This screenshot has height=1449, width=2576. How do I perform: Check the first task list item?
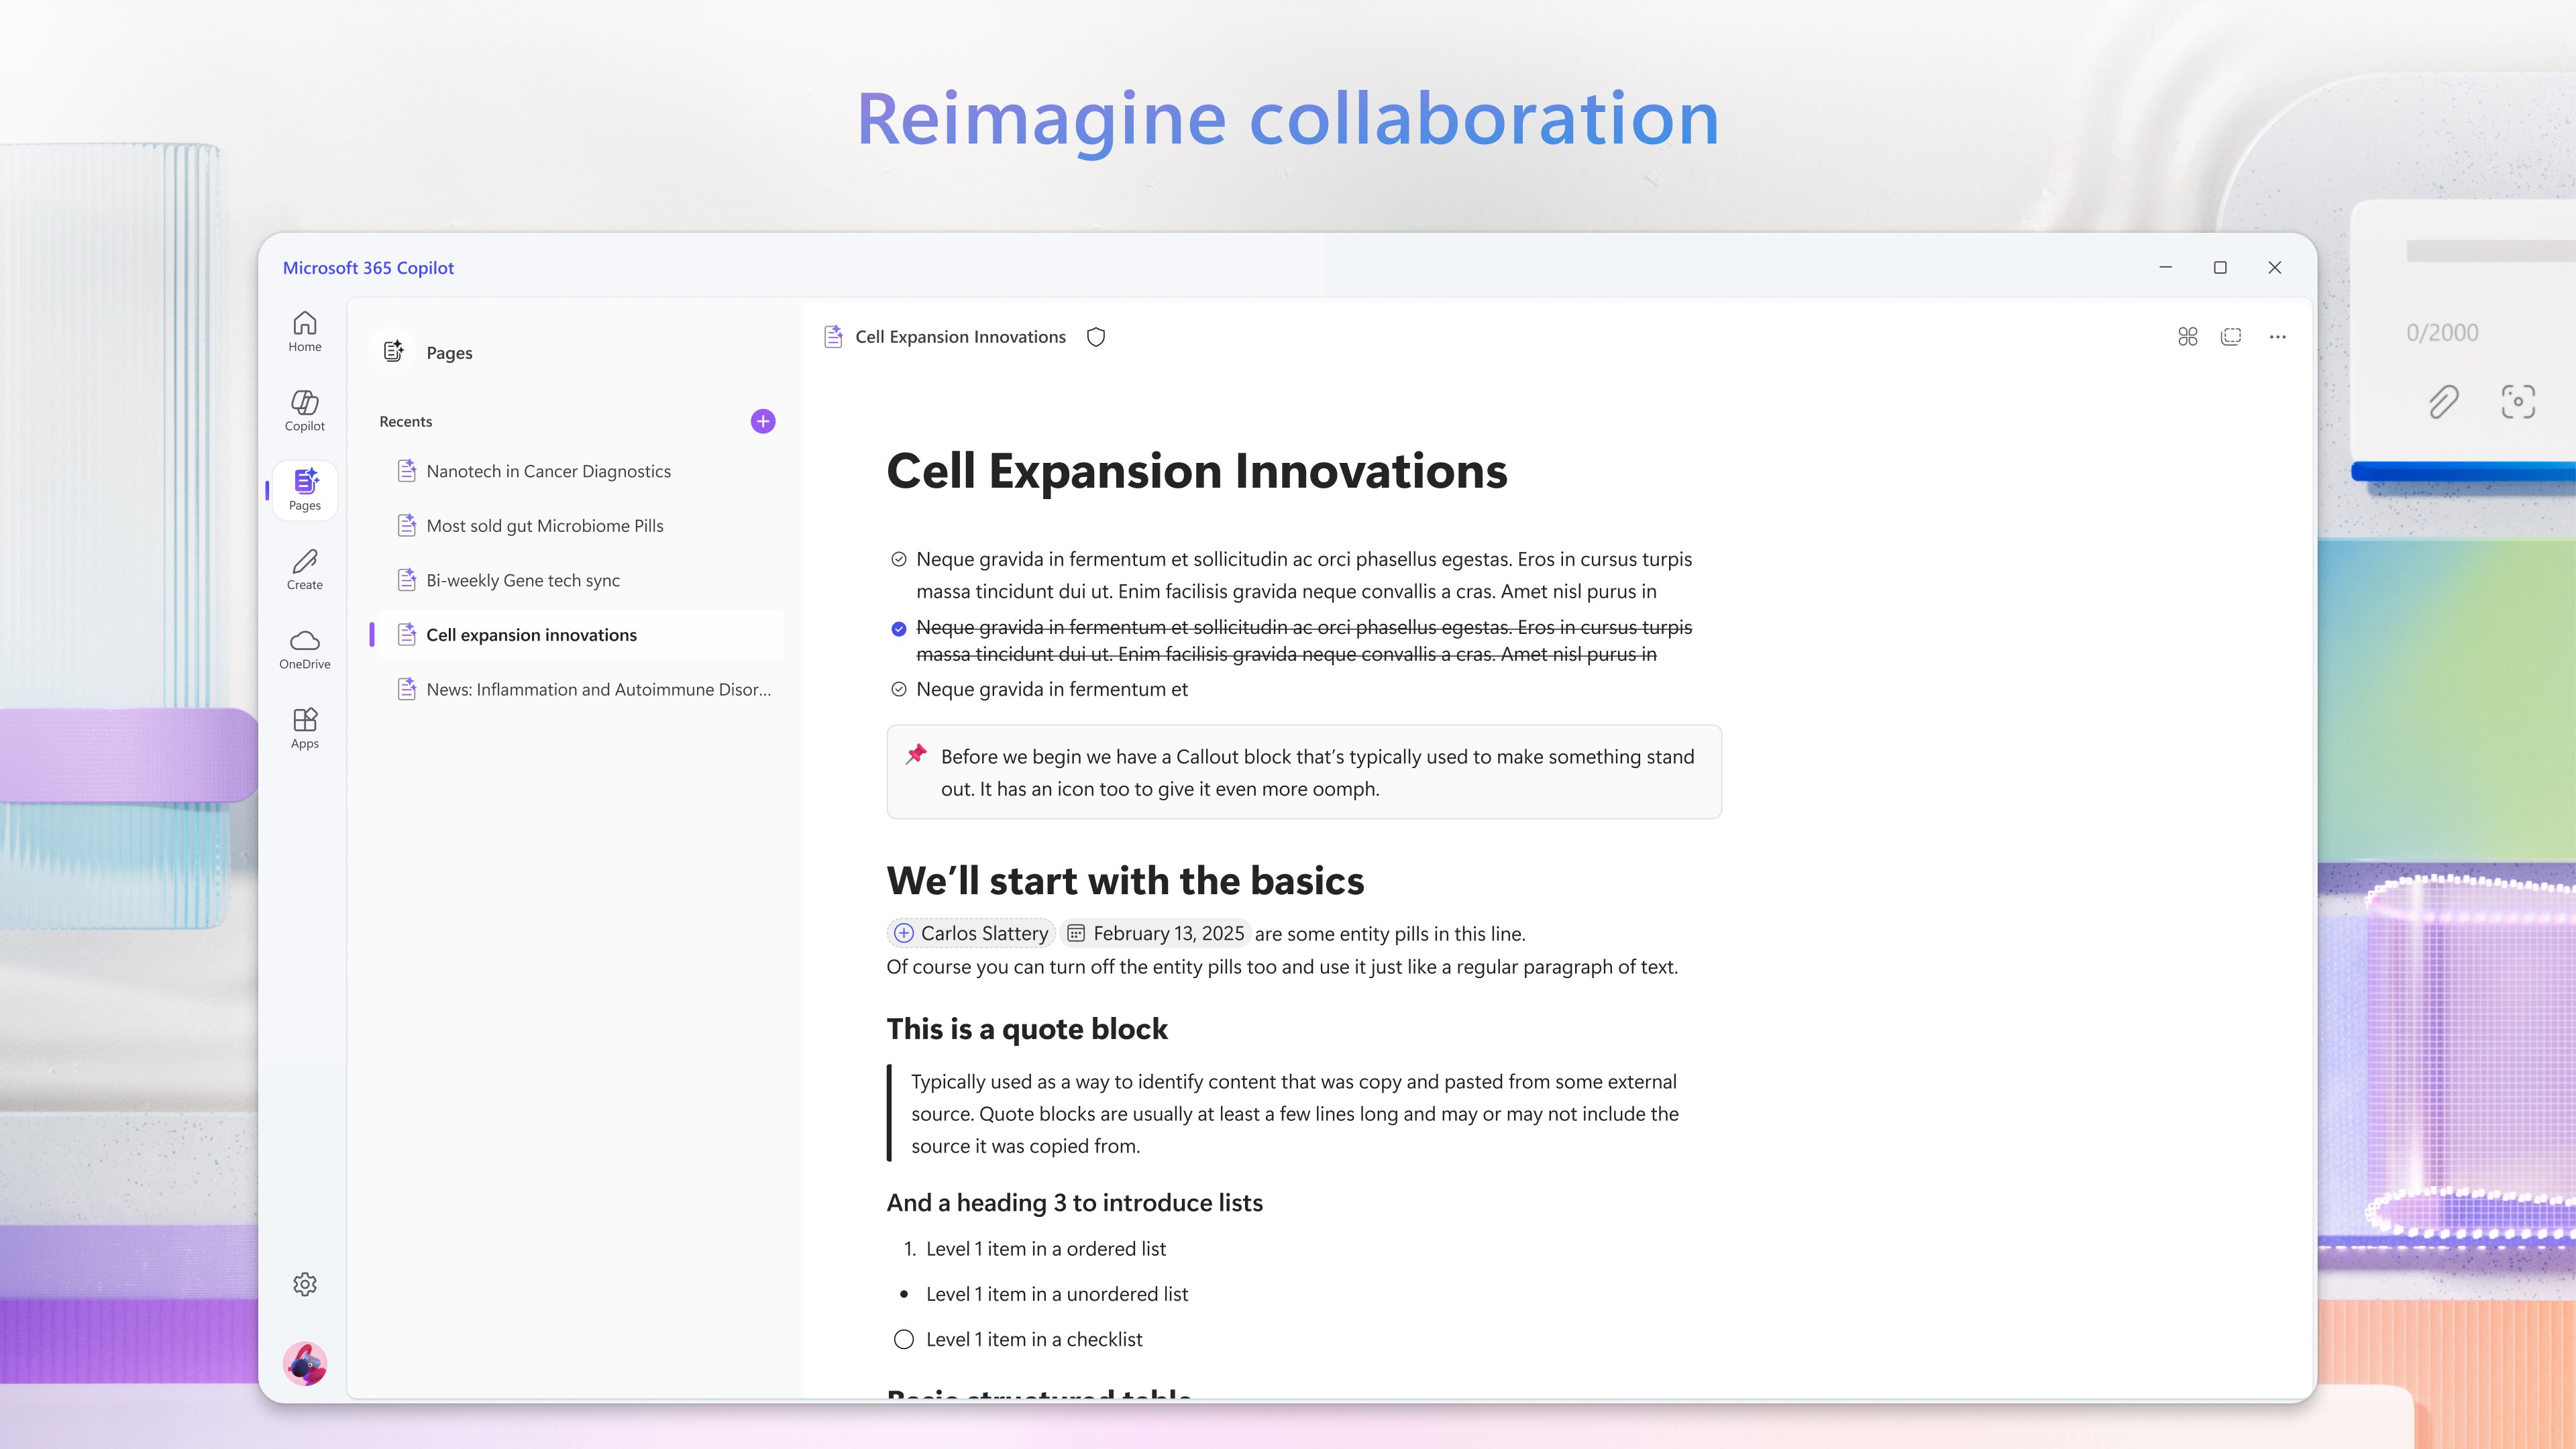tap(898, 559)
